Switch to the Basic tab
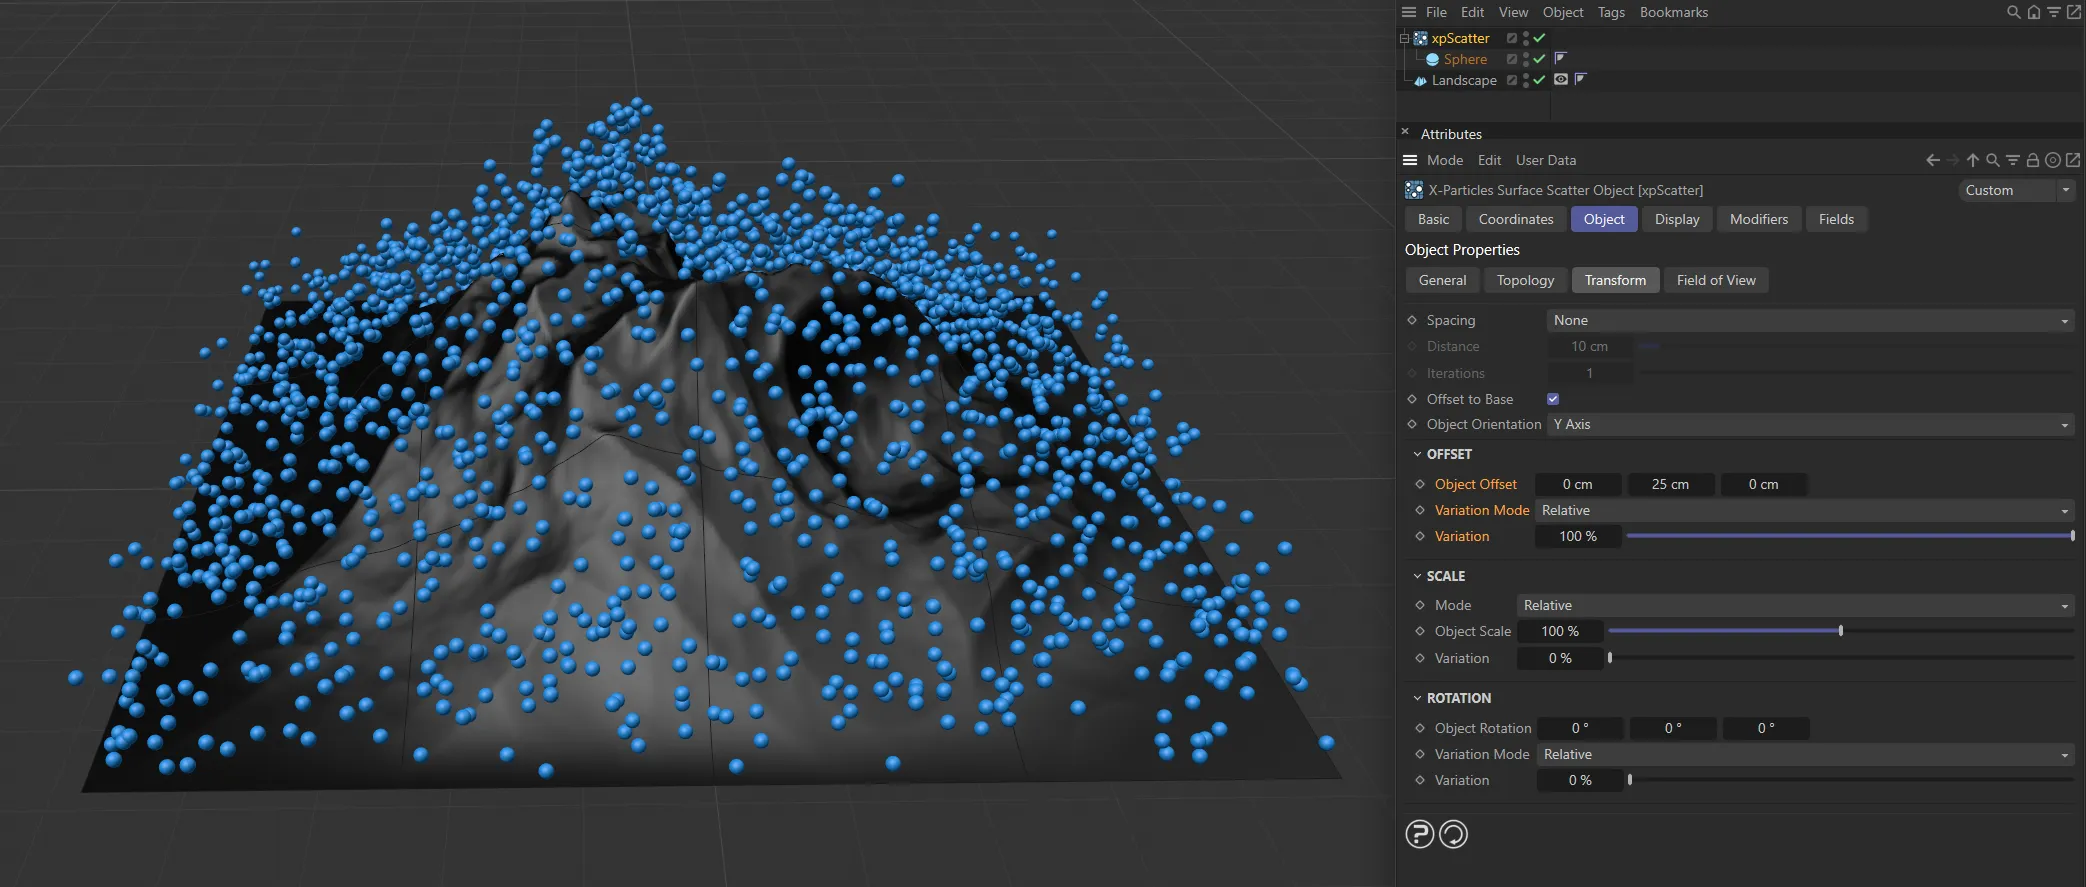The image size is (2086, 887). pyautogui.click(x=1433, y=219)
